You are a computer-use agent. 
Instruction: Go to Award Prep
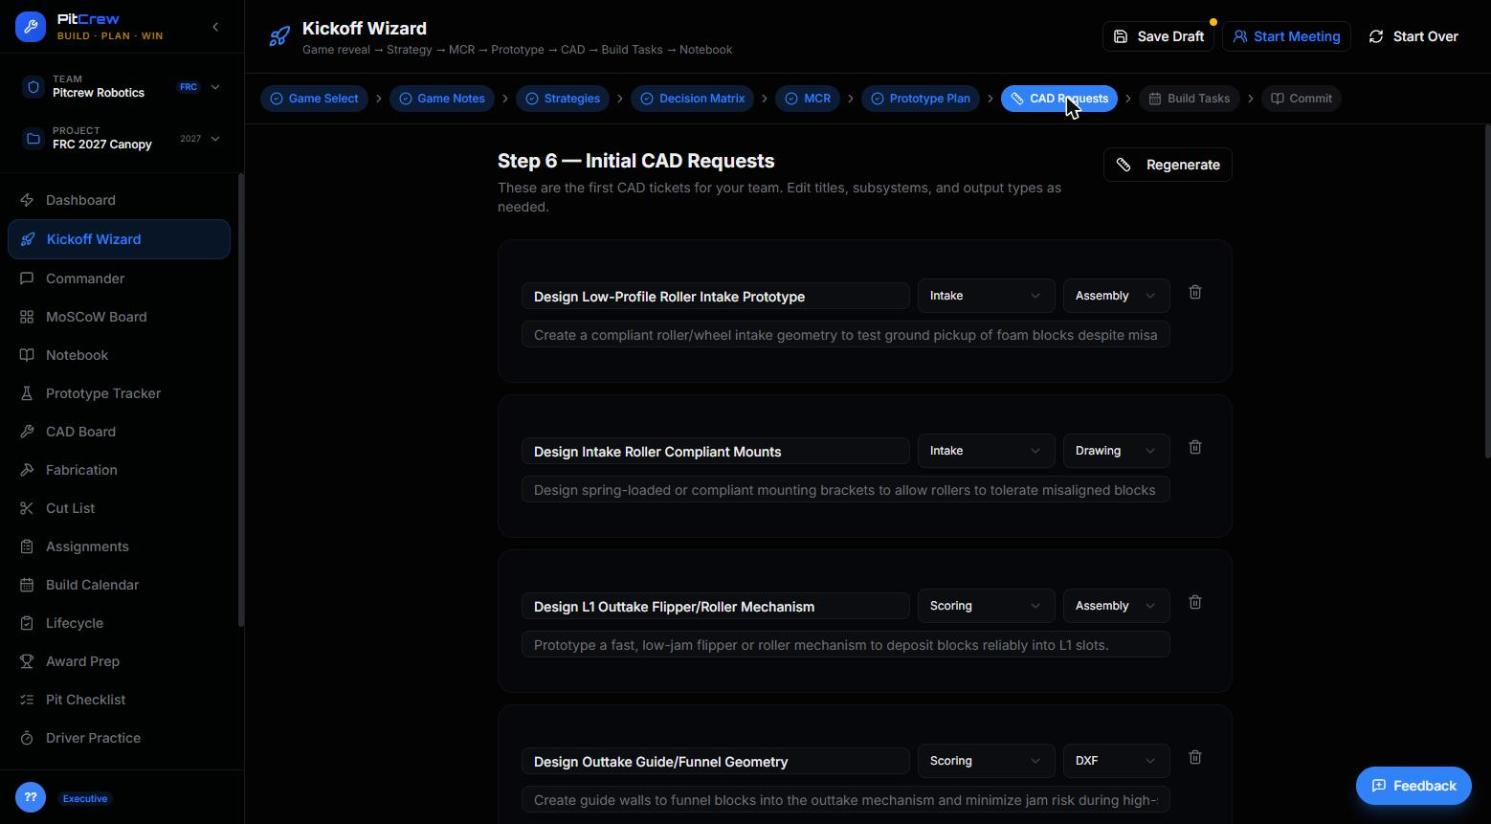119,661
